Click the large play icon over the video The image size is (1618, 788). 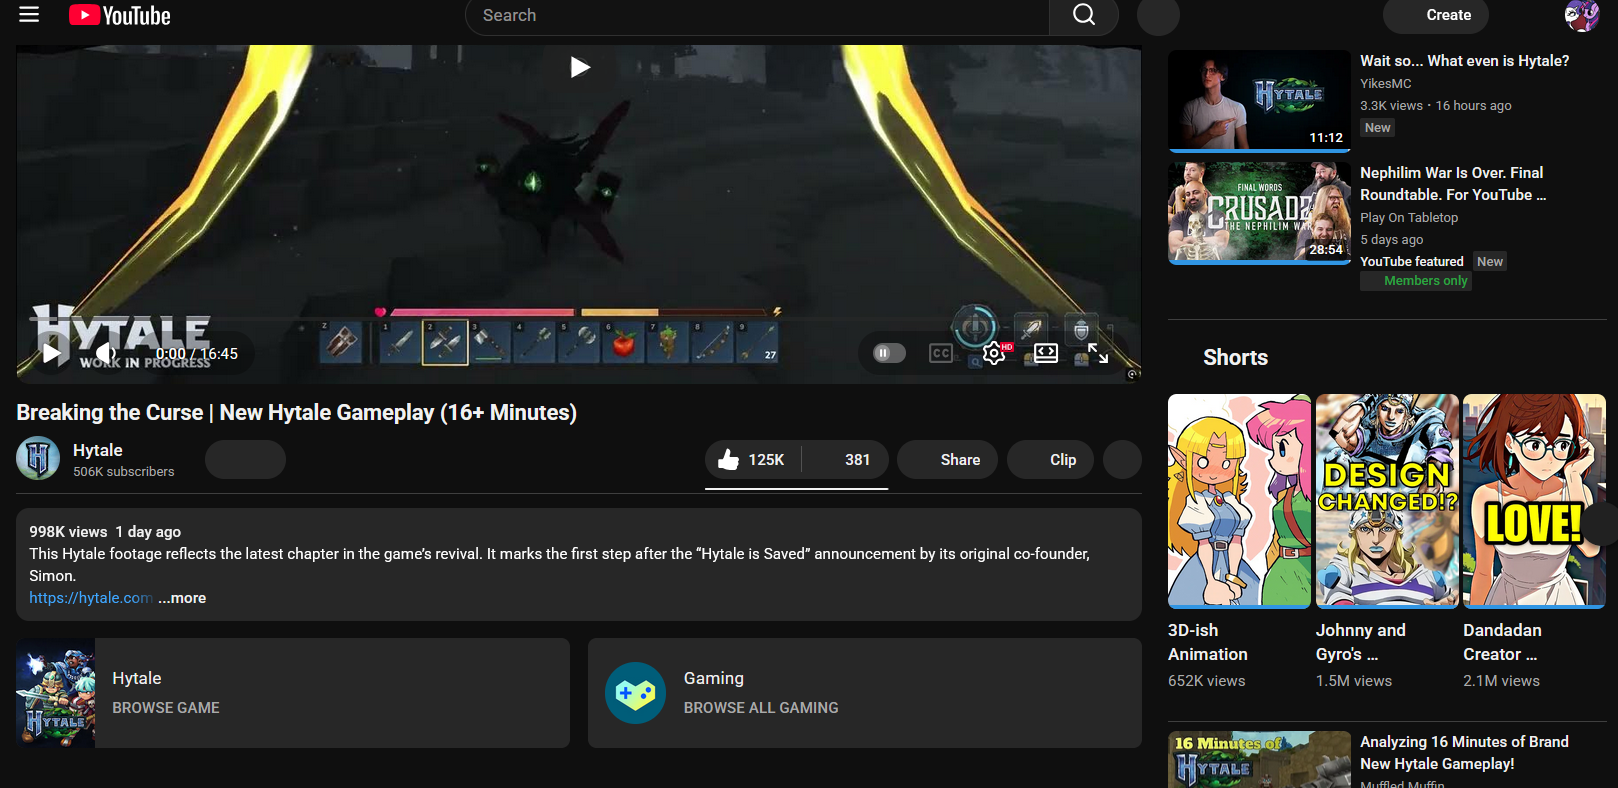coord(580,67)
